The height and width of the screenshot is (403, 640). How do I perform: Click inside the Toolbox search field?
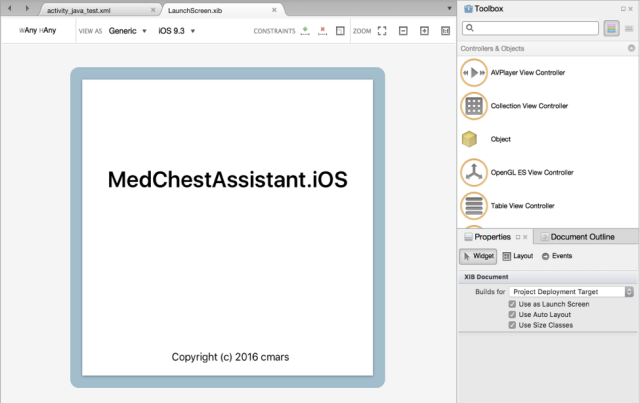point(530,28)
